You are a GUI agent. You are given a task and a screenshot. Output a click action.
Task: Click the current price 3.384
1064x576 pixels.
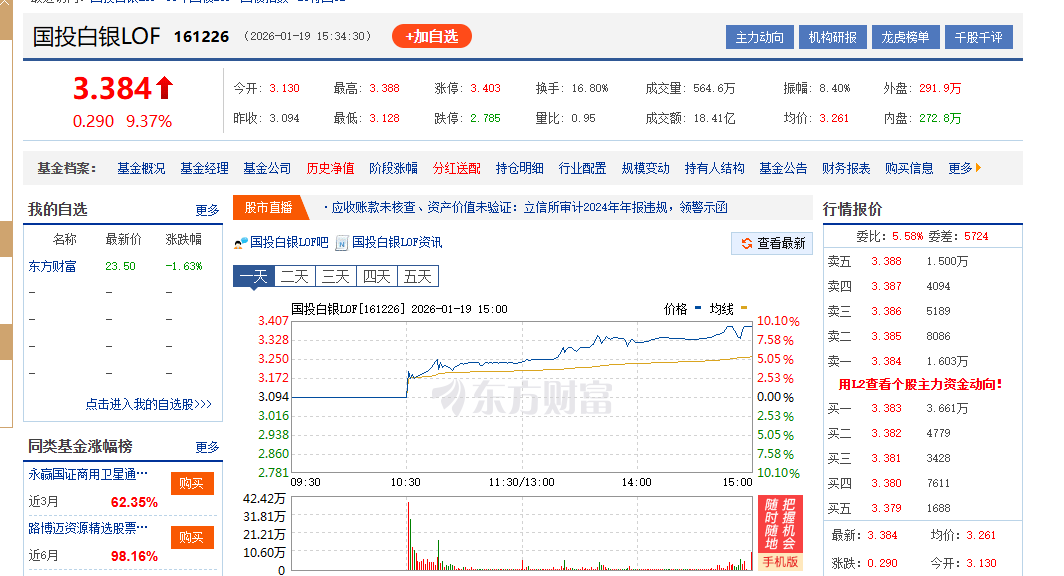112,88
